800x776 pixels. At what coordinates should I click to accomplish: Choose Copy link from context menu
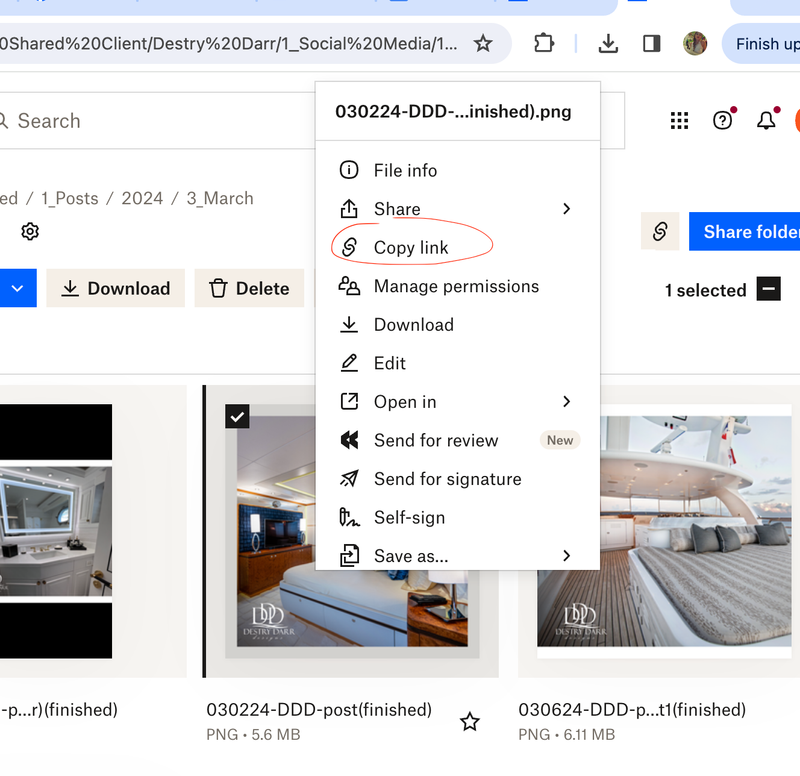(411, 248)
